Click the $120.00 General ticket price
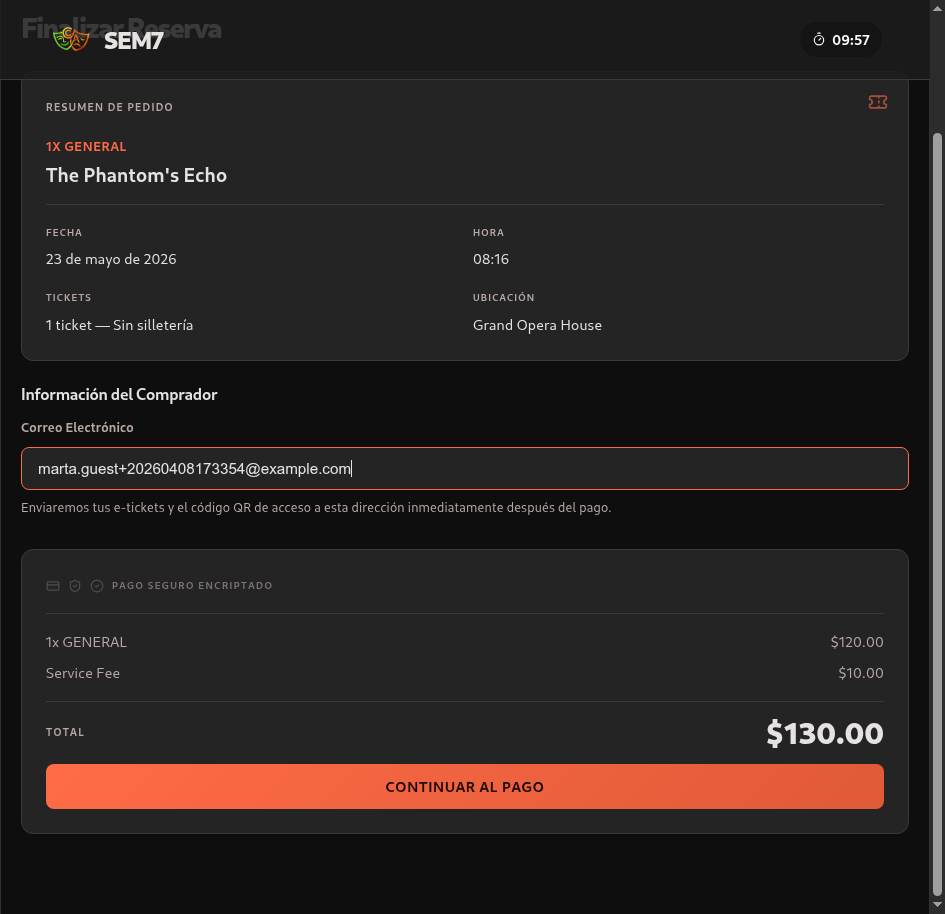The height and width of the screenshot is (914, 945). pyautogui.click(x=856, y=643)
